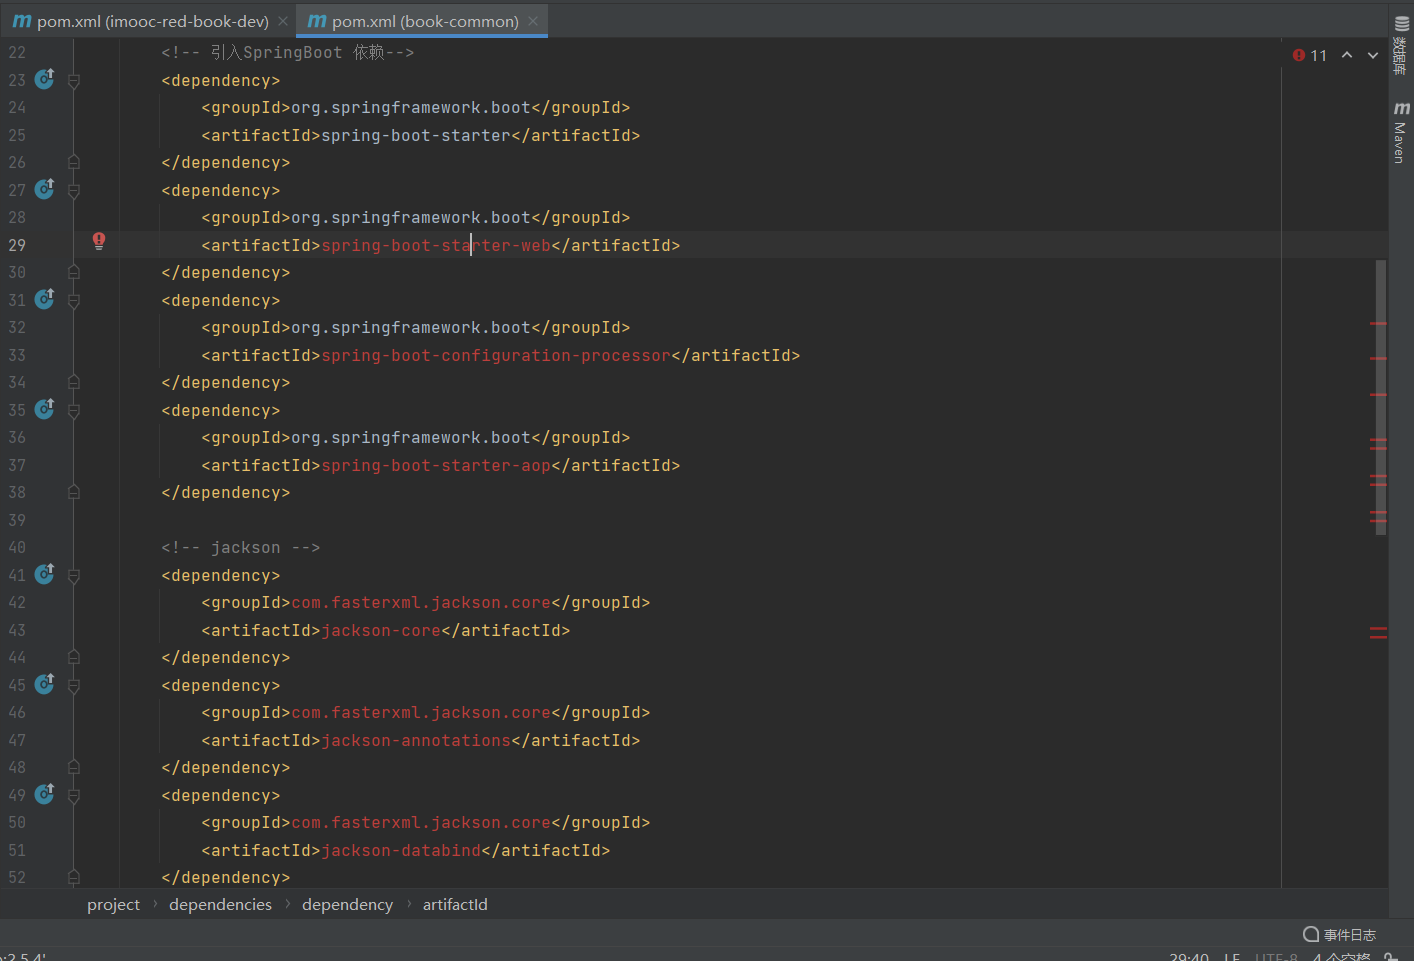1414x961 pixels.
Task: Close the pom.xml (book-common) tab
Action: tap(533, 21)
